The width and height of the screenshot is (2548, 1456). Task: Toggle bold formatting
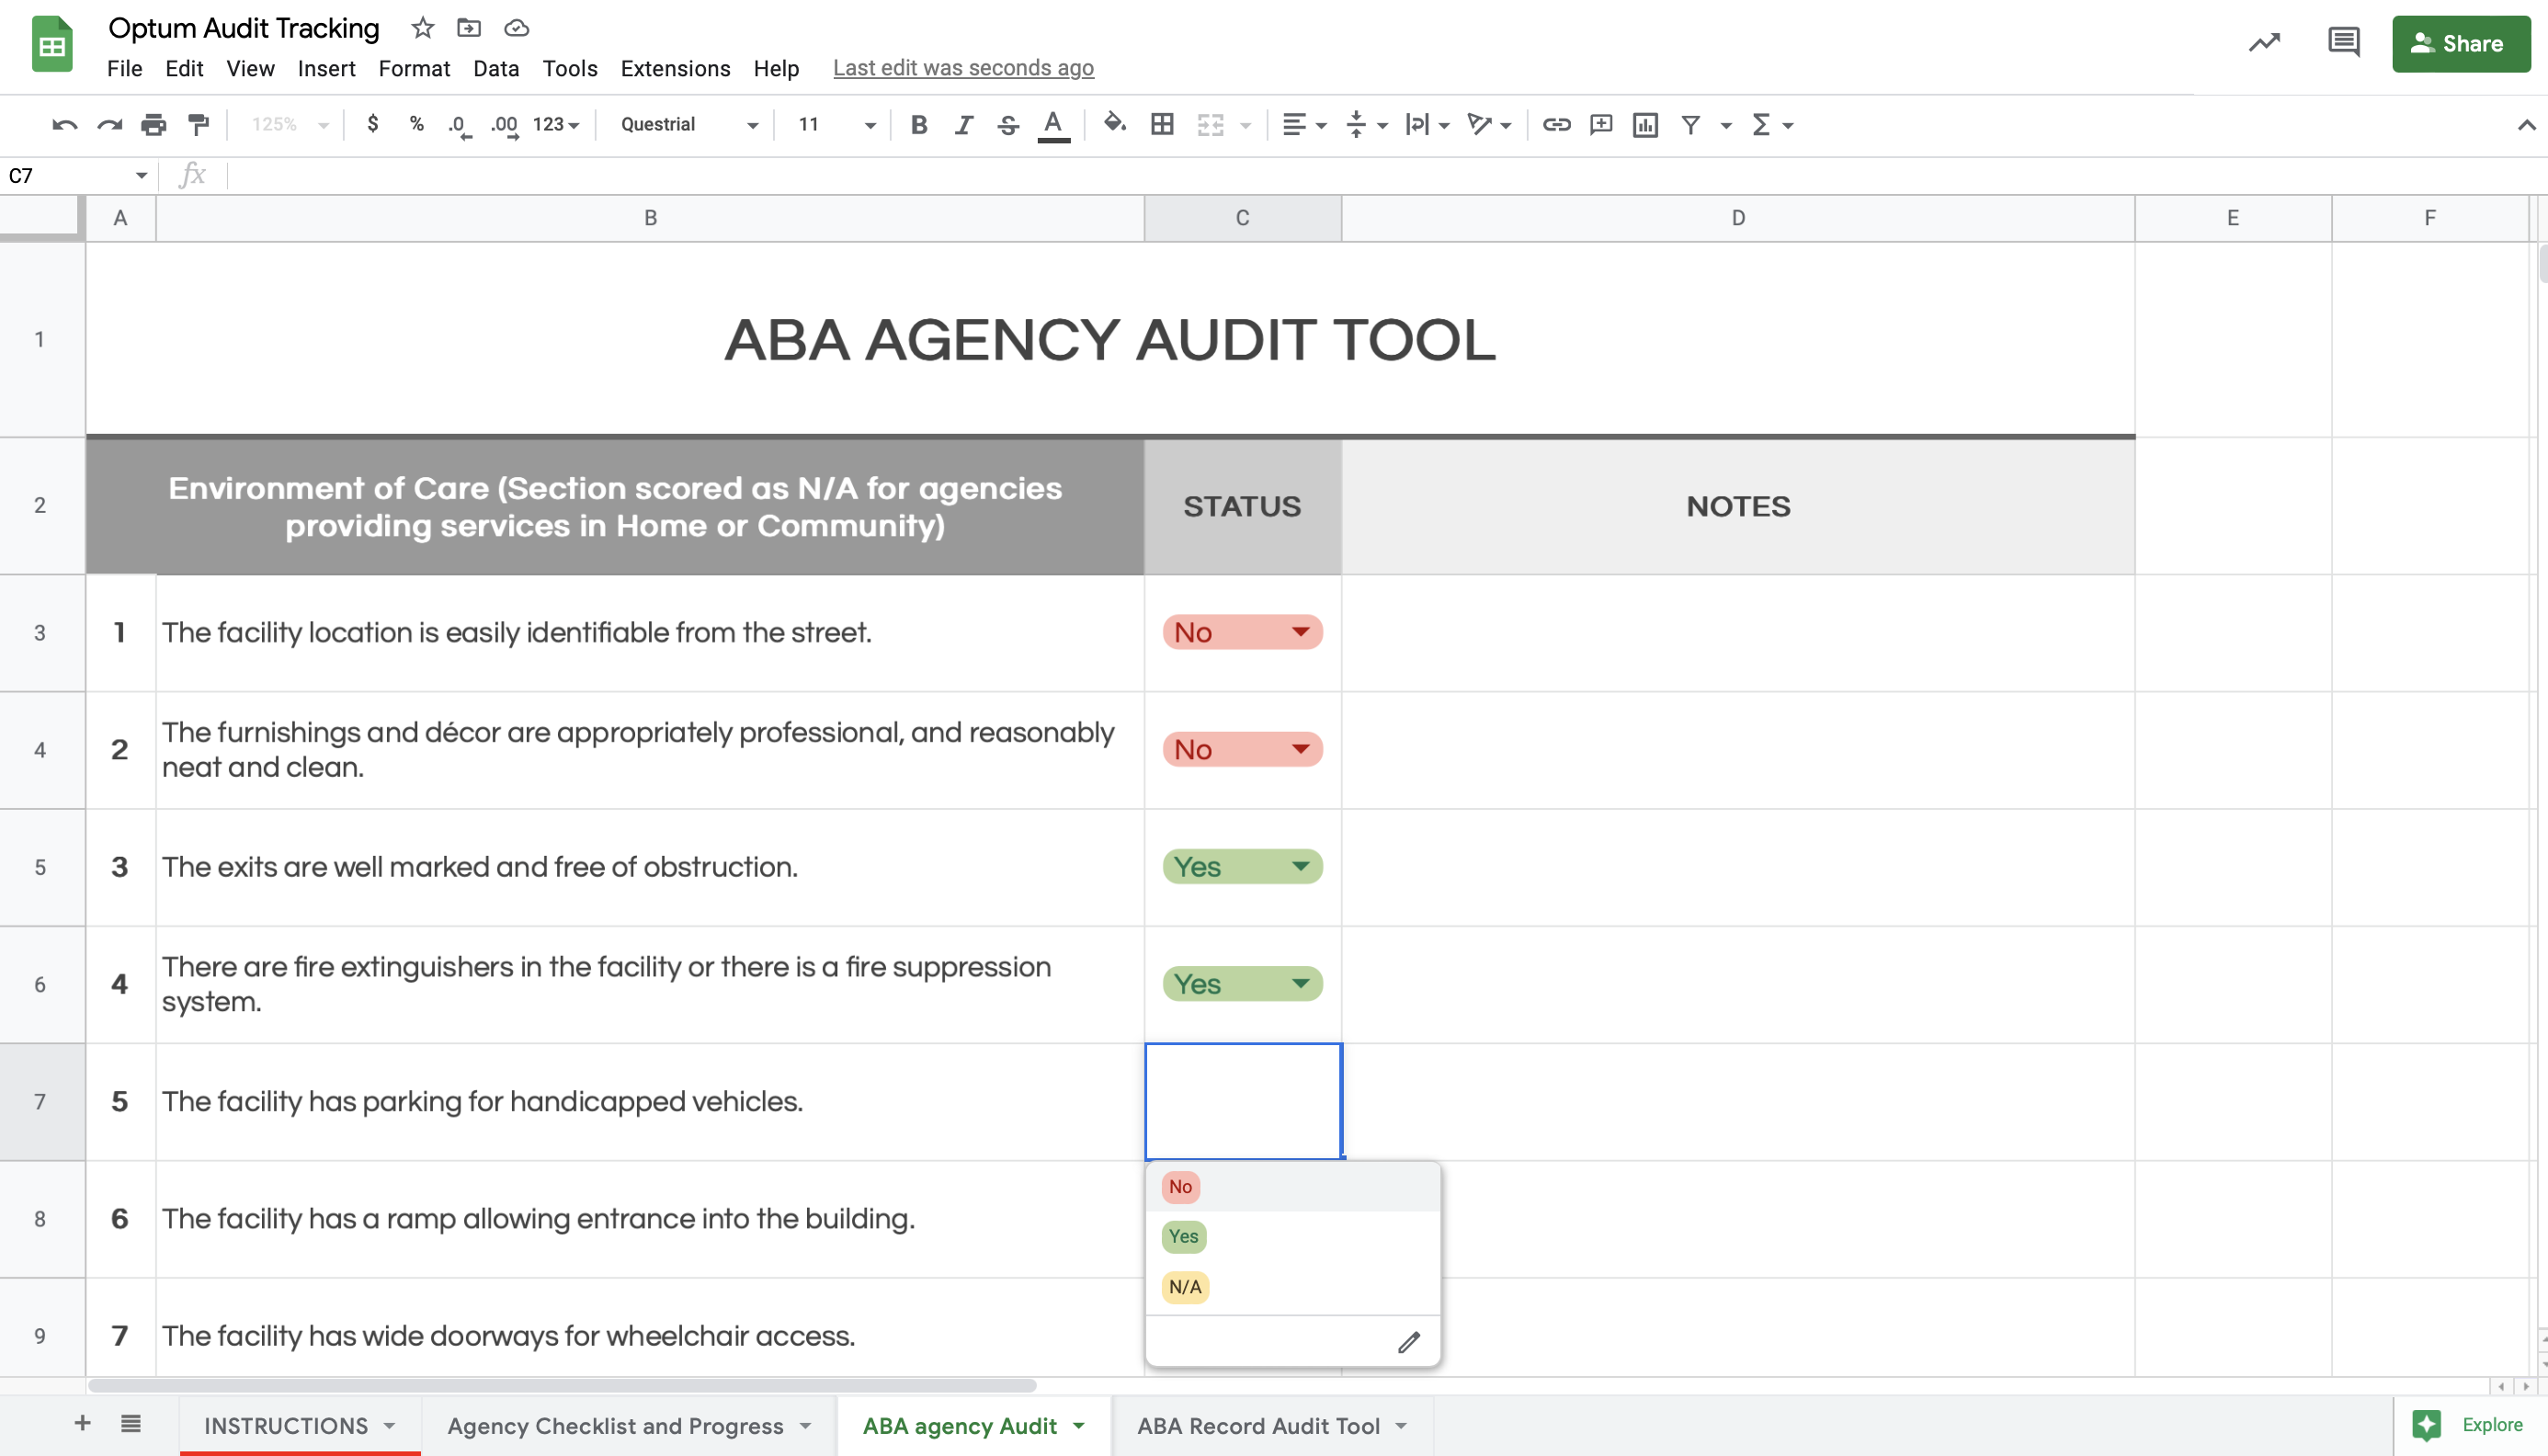pyautogui.click(x=918, y=124)
